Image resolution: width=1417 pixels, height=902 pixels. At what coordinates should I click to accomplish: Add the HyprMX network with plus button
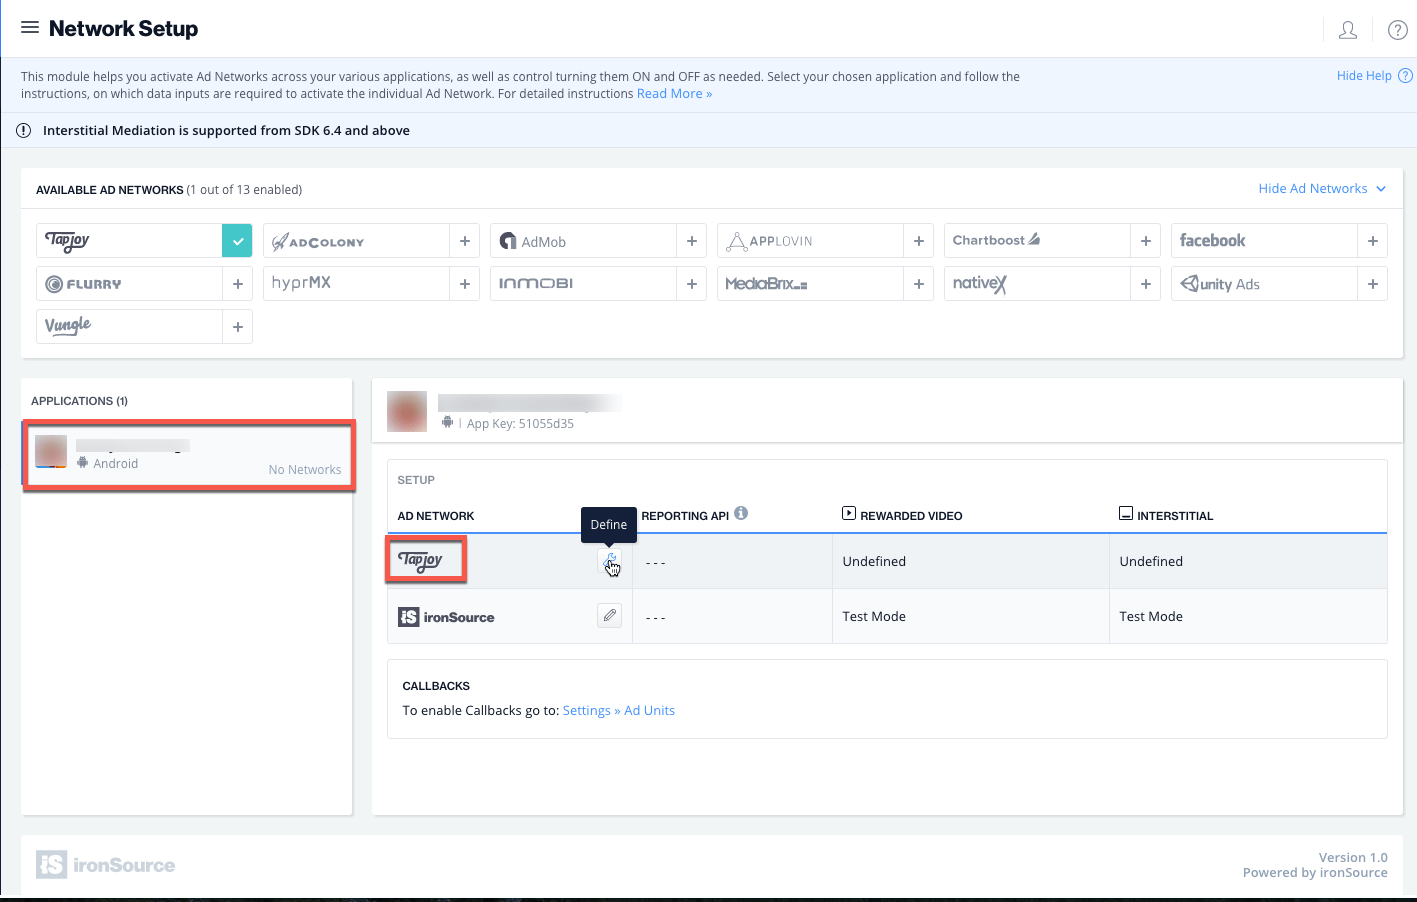point(464,284)
